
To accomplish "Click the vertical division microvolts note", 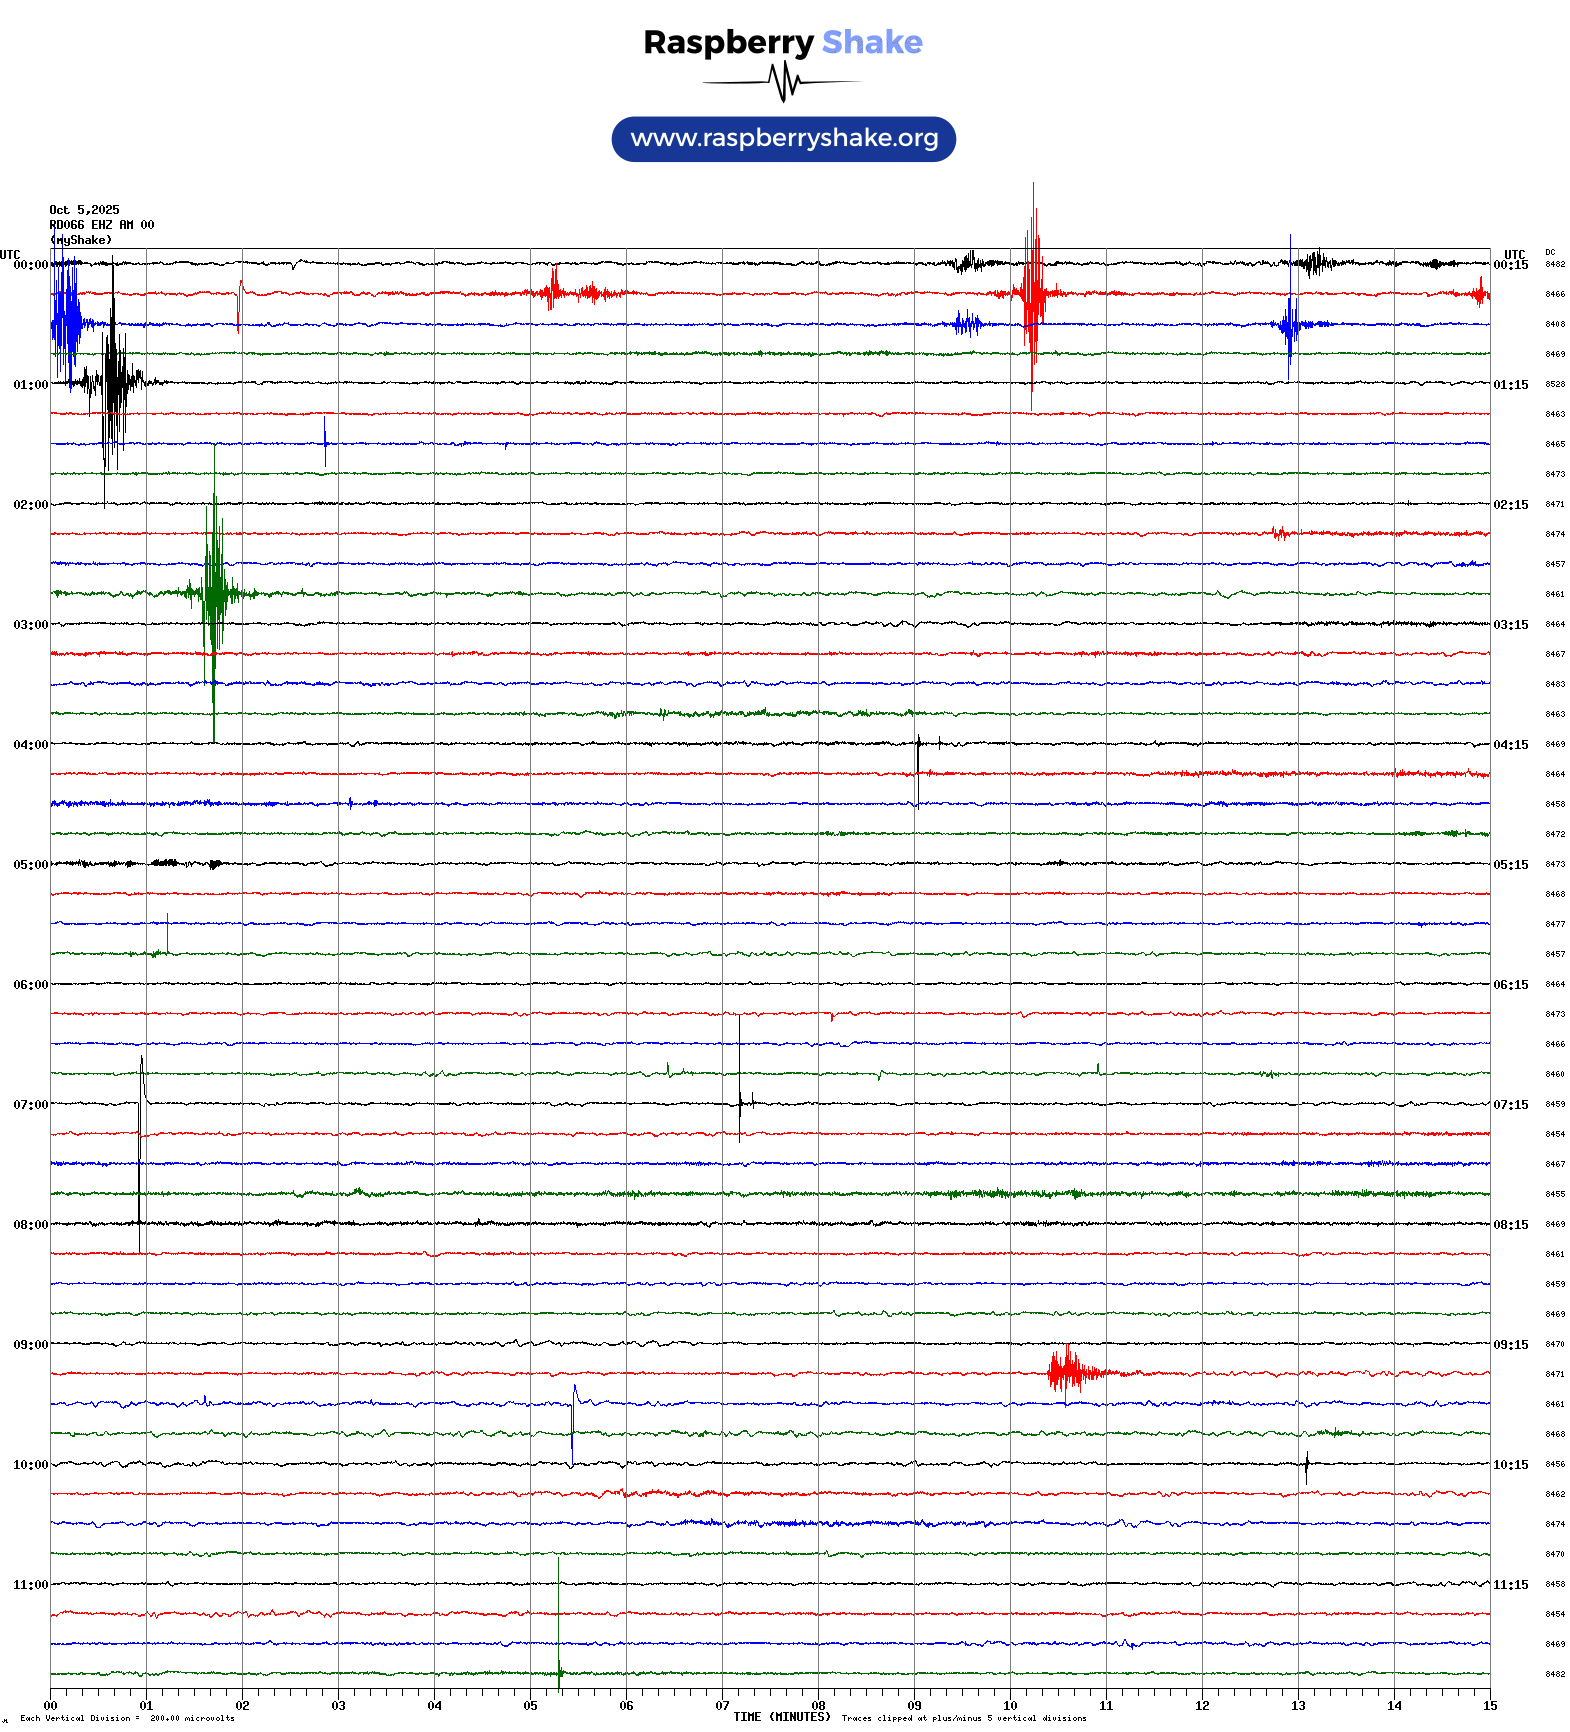I will click(x=127, y=1718).
